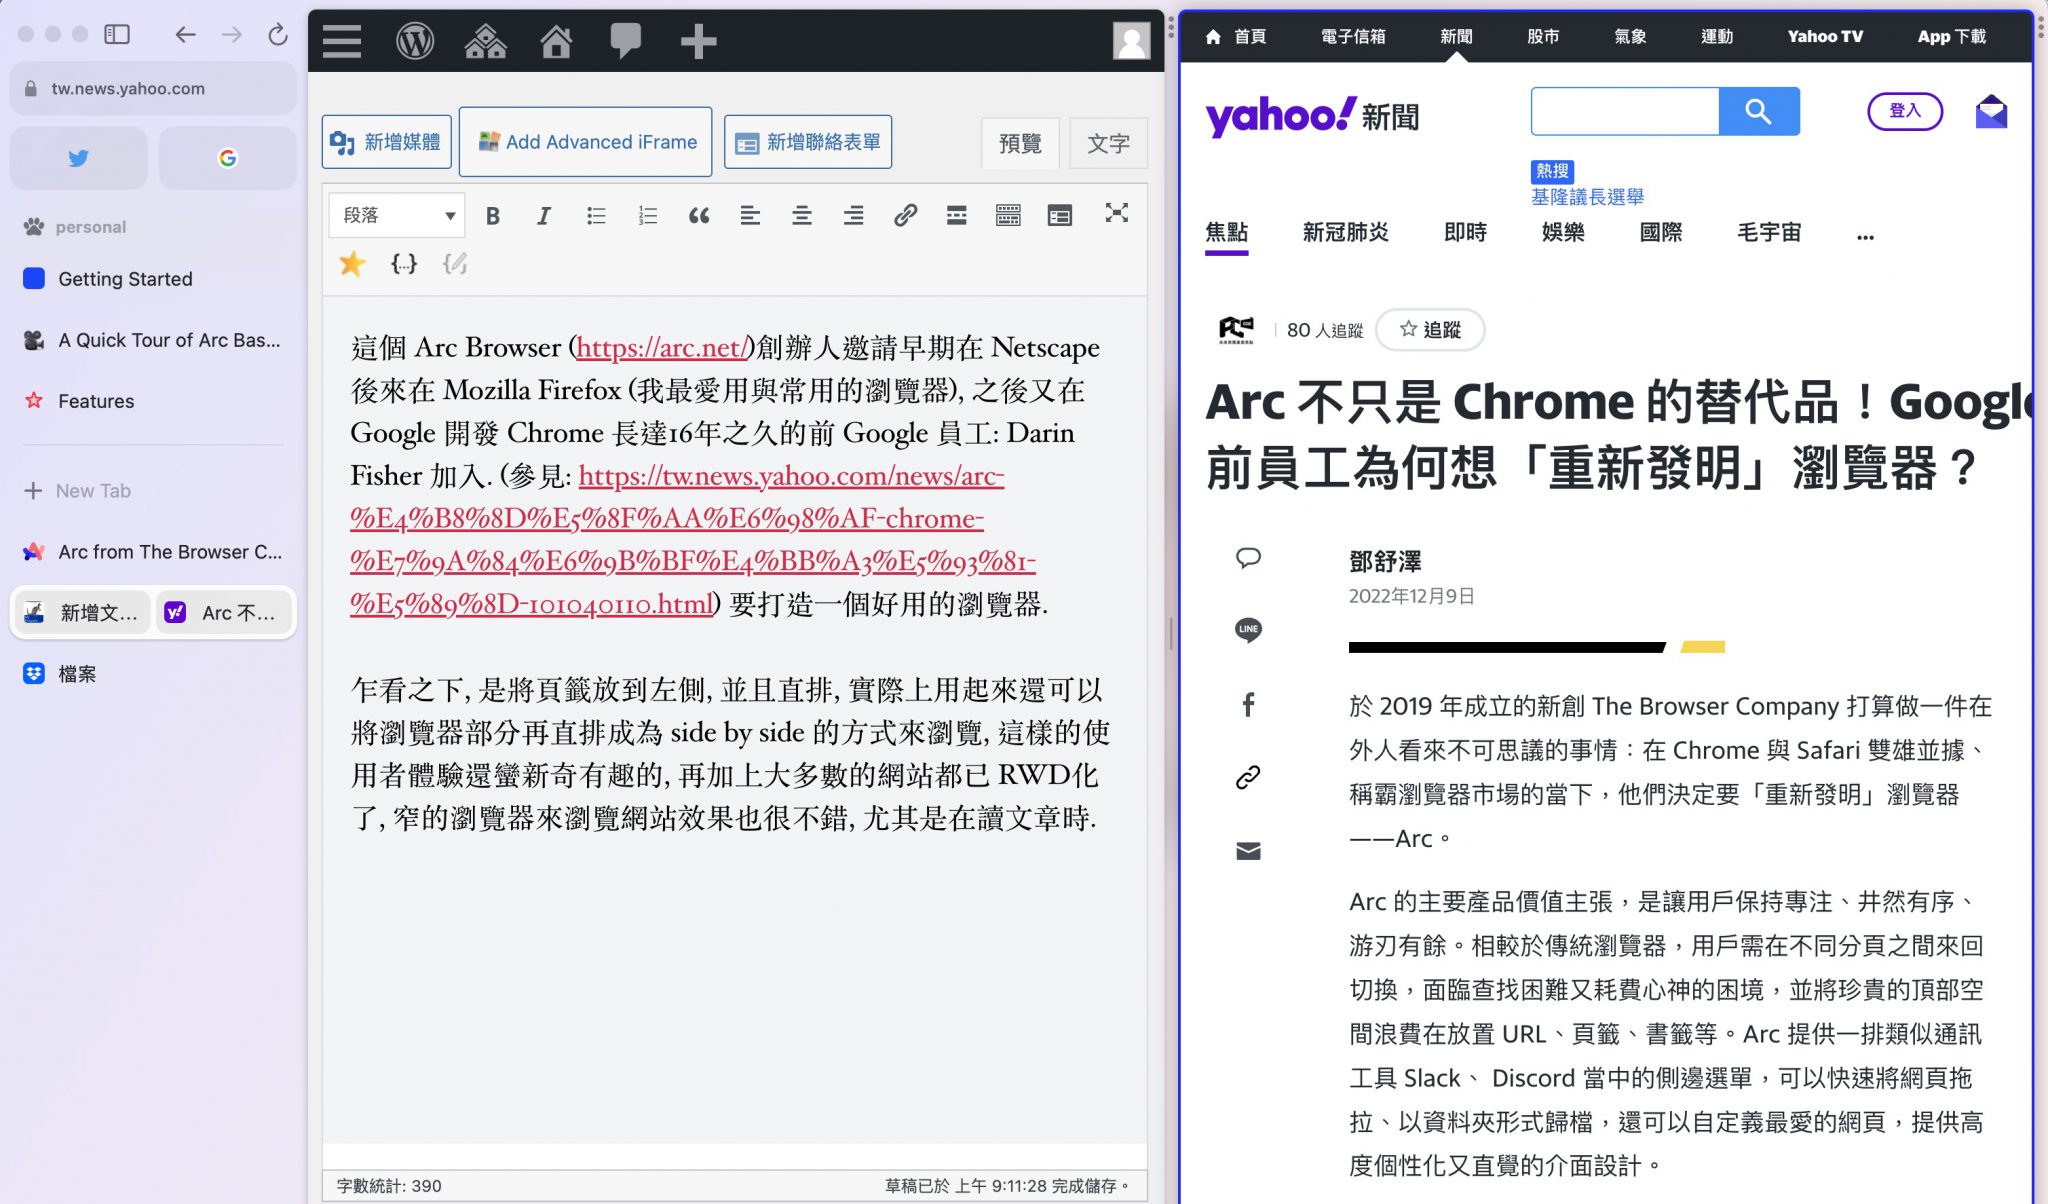The image size is (2048, 1204).
Task: Open the pinned Twitter favorite
Action: pyautogui.click(x=79, y=158)
